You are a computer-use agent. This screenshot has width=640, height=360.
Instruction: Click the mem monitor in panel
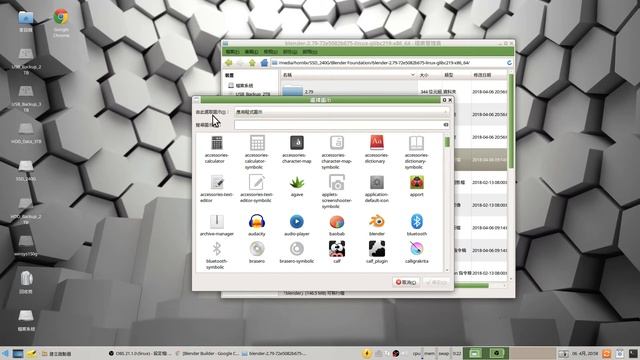point(429,353)
